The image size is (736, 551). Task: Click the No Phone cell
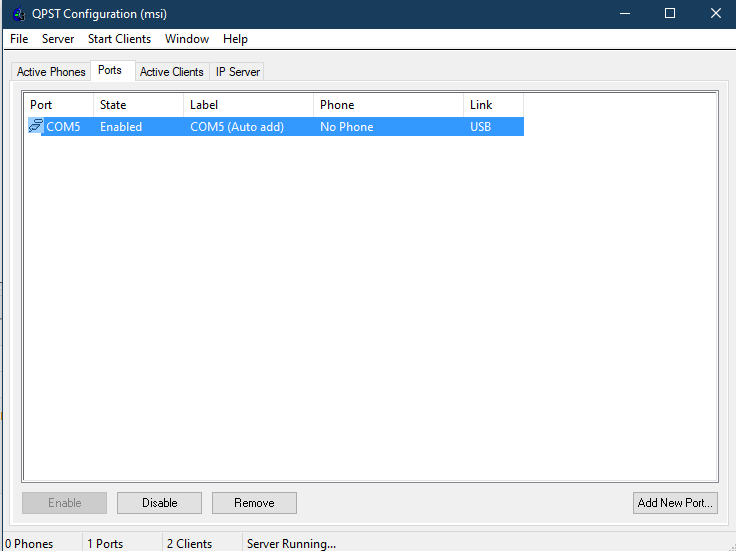pos(346,127)
